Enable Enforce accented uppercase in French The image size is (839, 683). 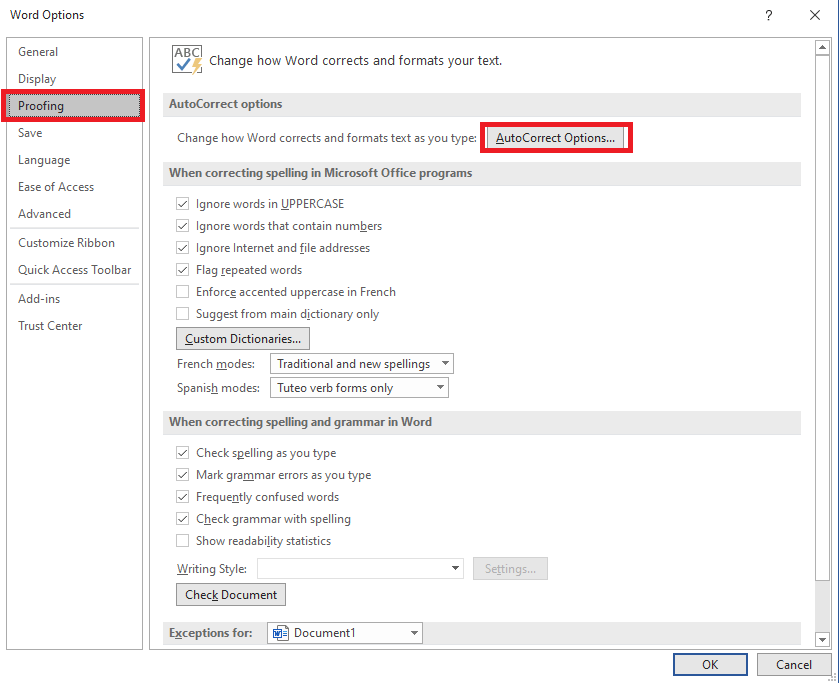(x=182, y=292)
